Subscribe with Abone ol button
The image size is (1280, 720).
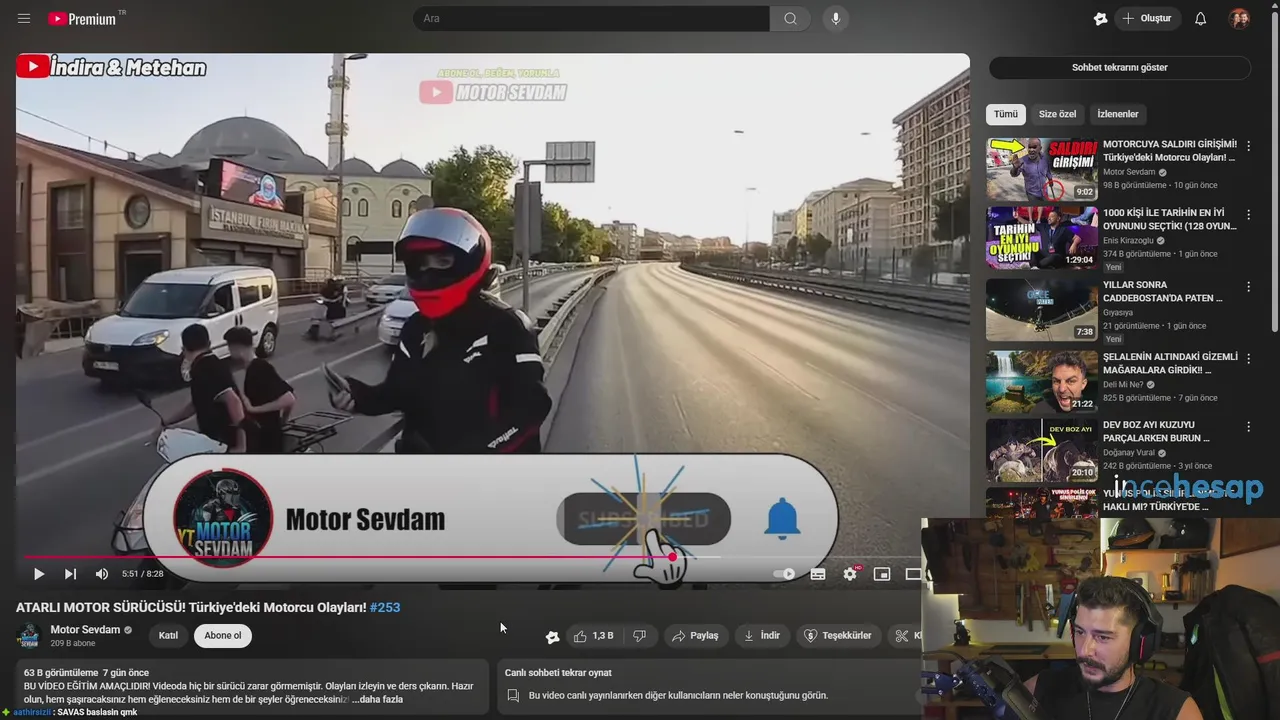pyautogui.click(x=223, y=636)
